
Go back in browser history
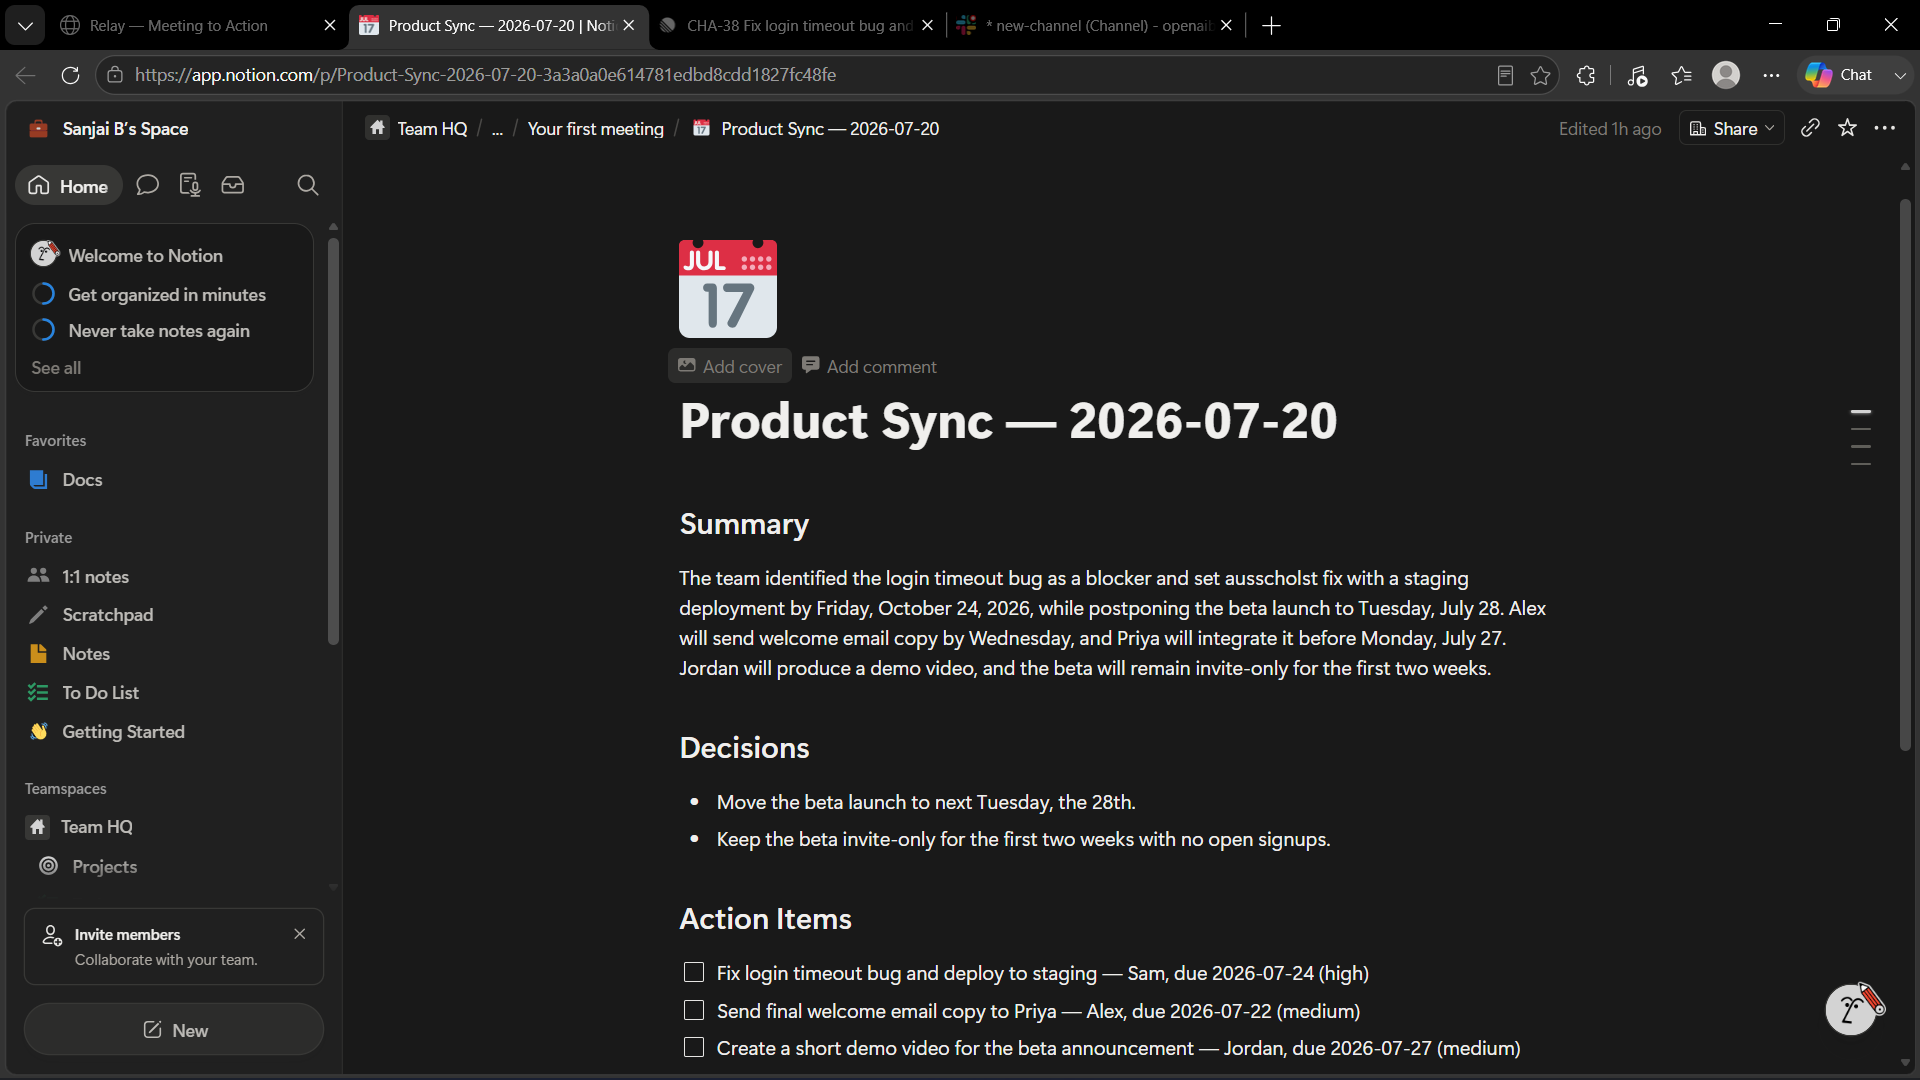[x=26, y=75]
